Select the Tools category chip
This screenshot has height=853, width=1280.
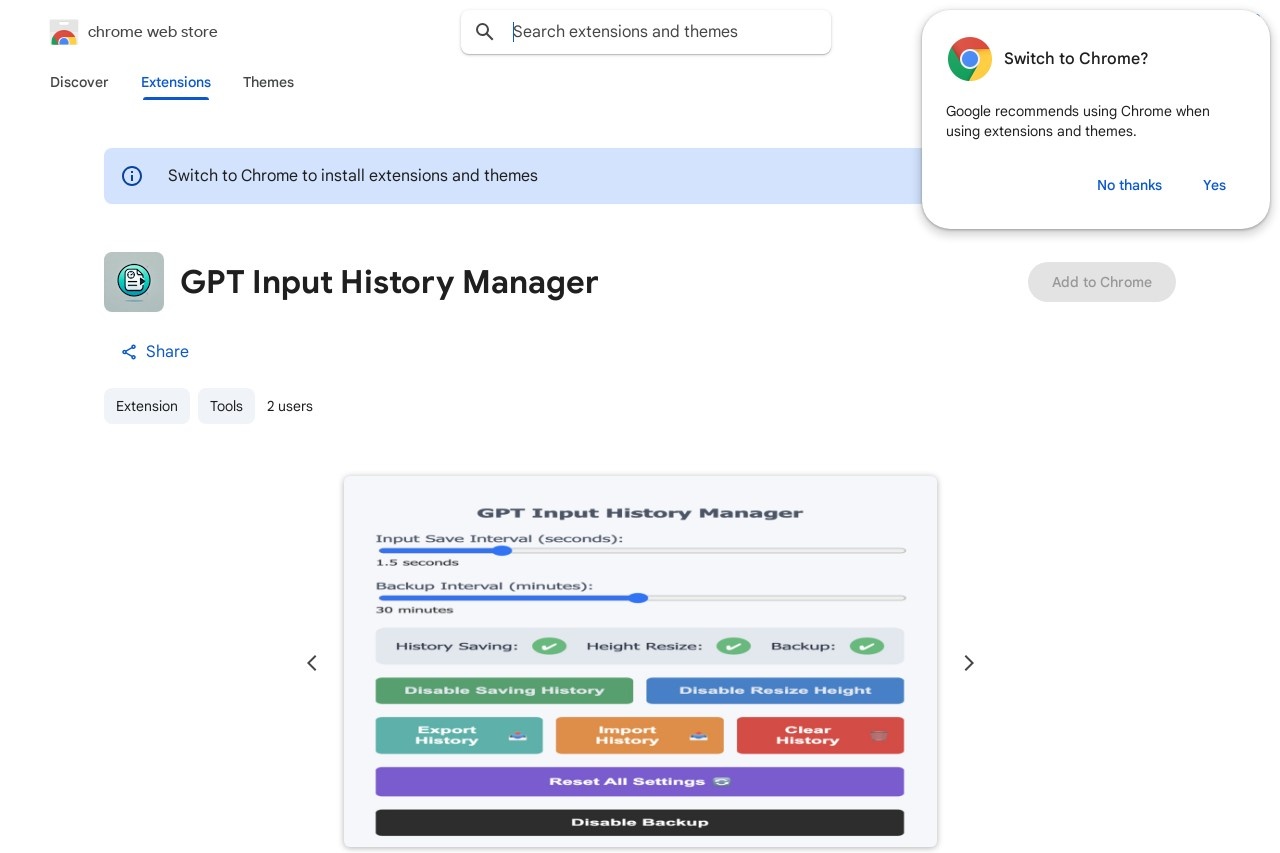click(226, 406)
